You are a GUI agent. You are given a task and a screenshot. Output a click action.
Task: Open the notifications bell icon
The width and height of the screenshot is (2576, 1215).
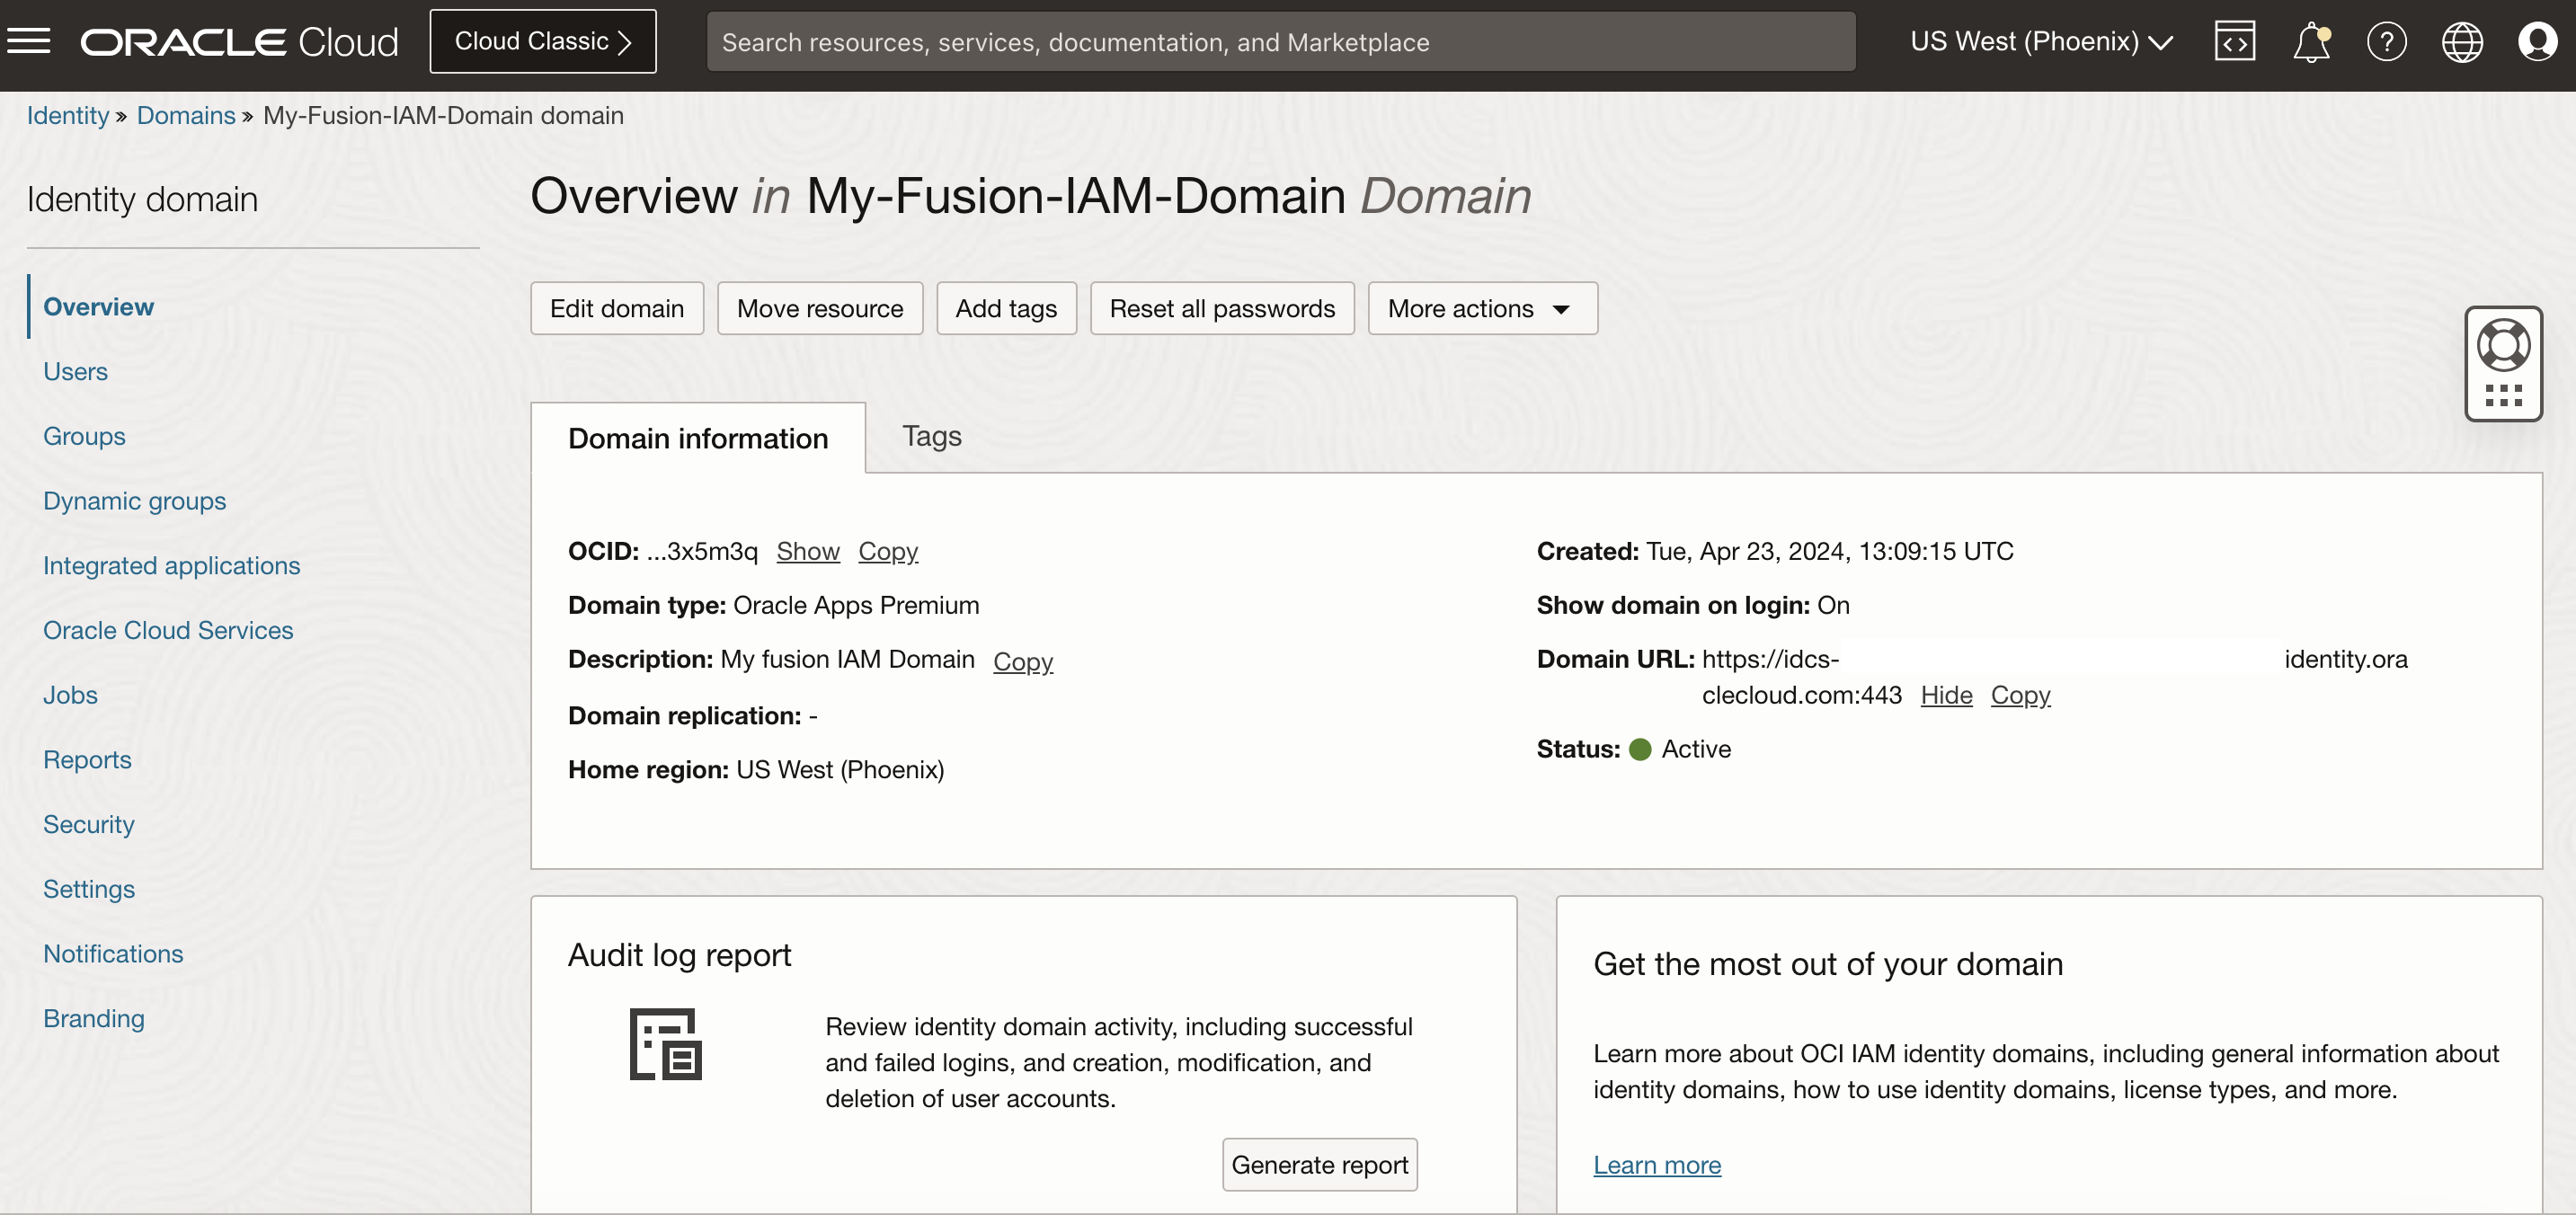pyautogui.click(x=2310, y=42)
